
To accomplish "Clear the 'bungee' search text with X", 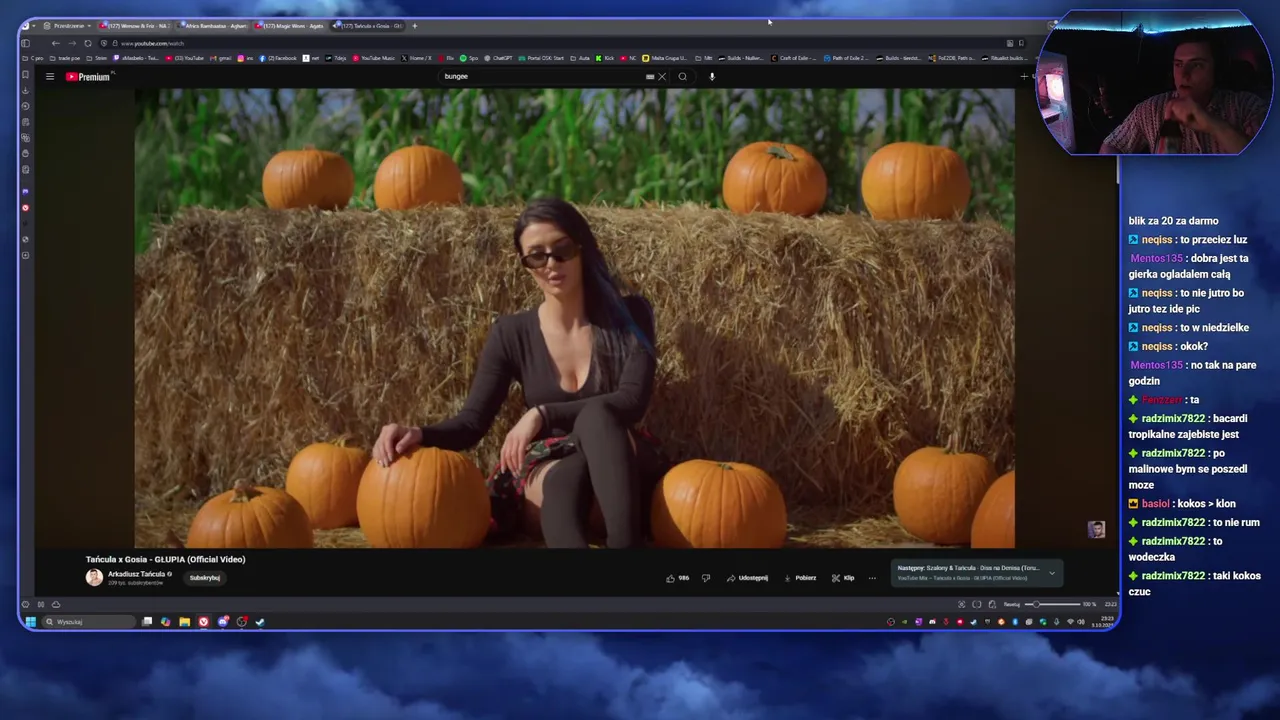I will 661,76.
